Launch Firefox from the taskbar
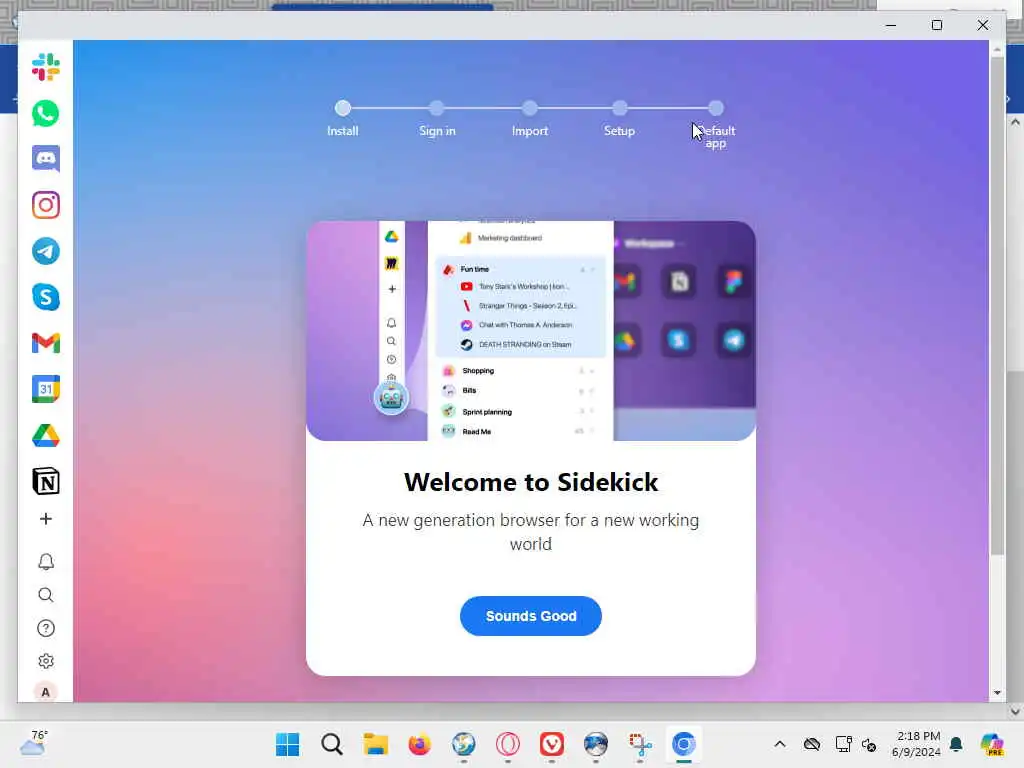Screen dimensions: 1024x768 click(x=419, y=744)
